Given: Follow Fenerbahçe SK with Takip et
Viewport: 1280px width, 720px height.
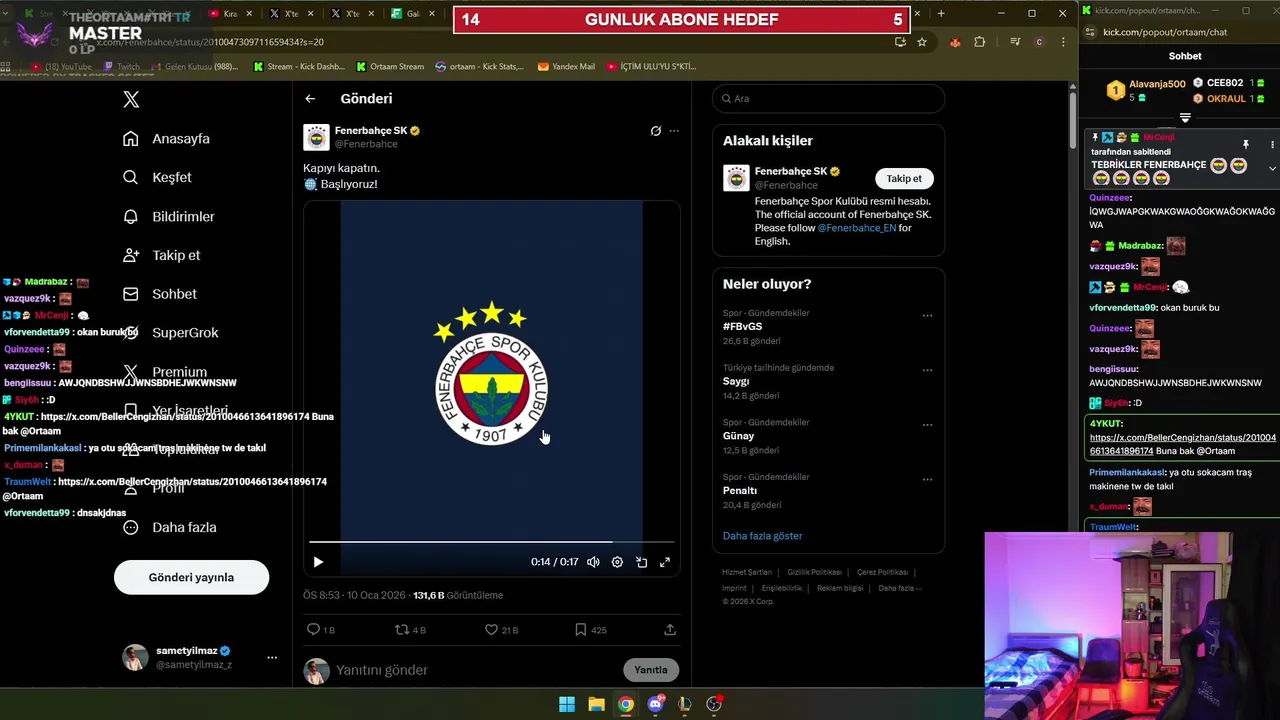Looking at the screenshot, I should (904, 178).
